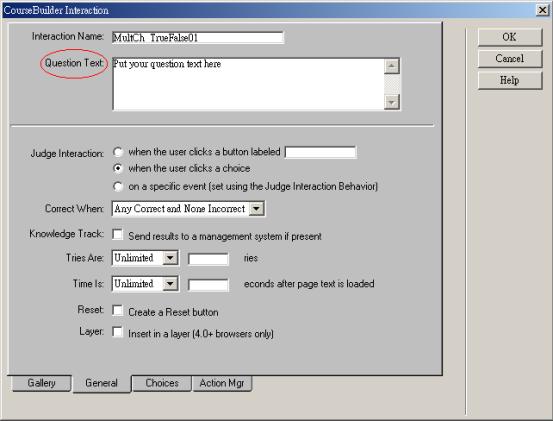This screenshot has height=421, width=553.
Task: Click scroll down arrow in Question Text box
Action: pyautogui.click(x=391, y=102)
